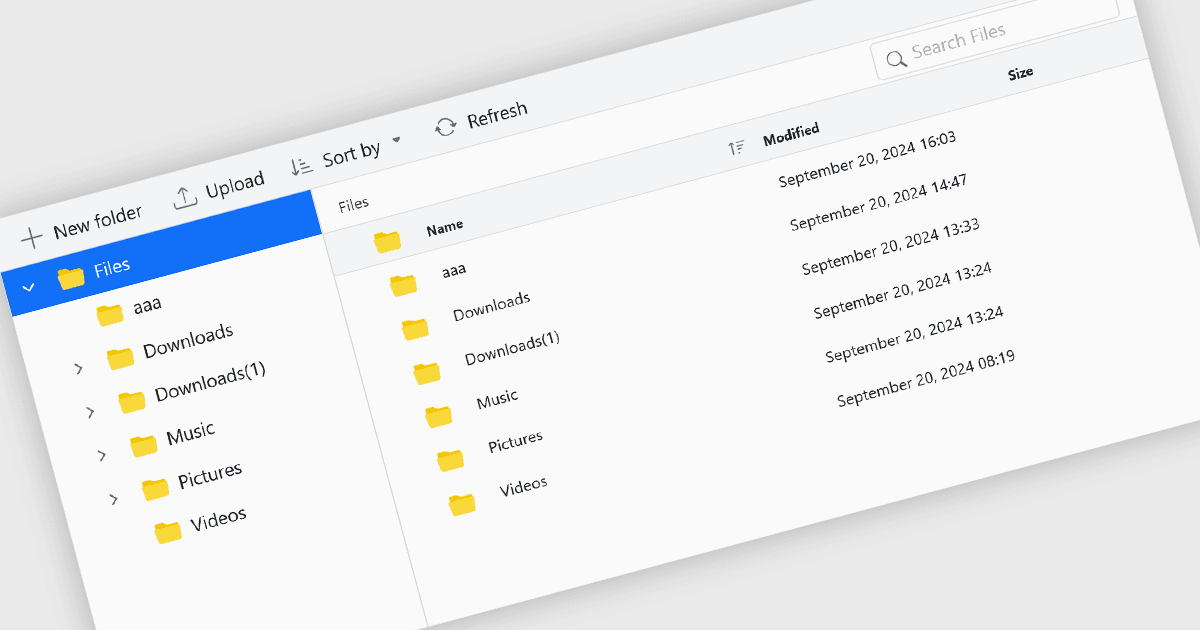Screen dimensions: 1200x630
Task: Select Files in the folder tree
Action: point(112,268)
